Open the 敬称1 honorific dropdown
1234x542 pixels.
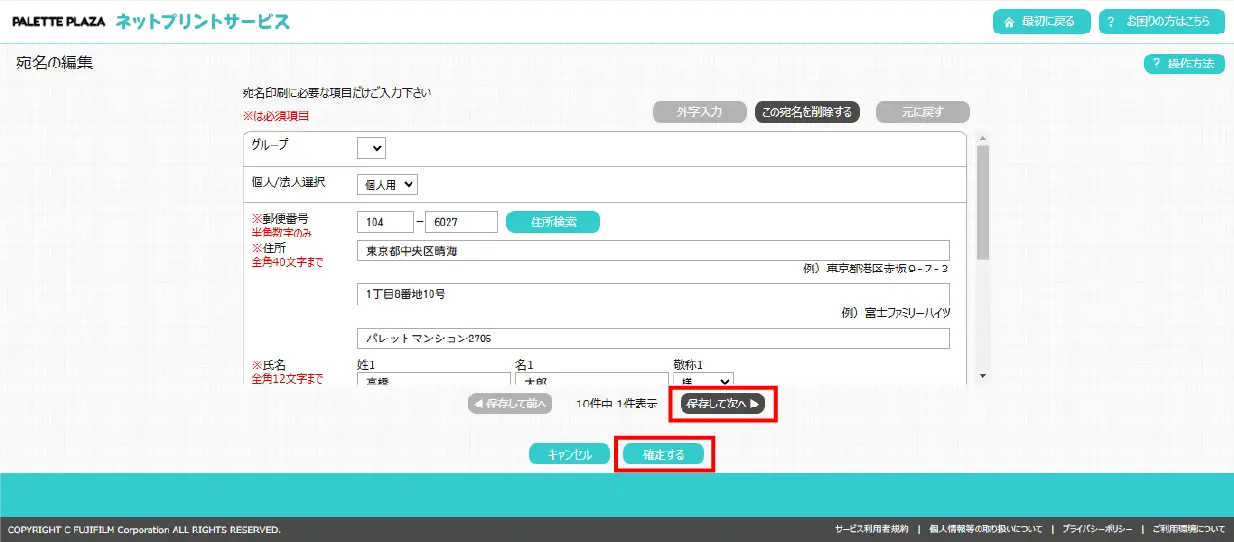point(703,381)
